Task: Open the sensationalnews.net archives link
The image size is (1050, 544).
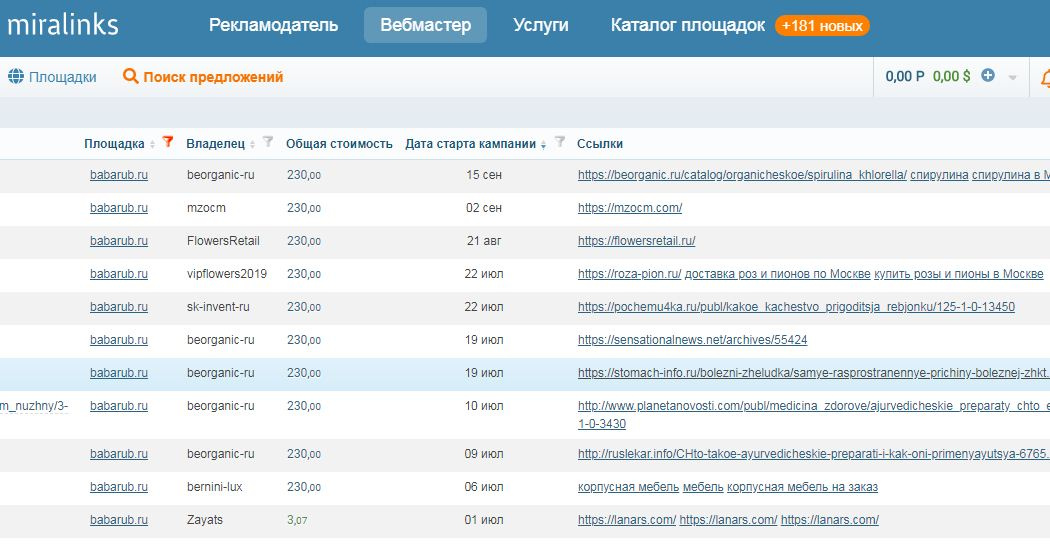Action: point(692,340)
